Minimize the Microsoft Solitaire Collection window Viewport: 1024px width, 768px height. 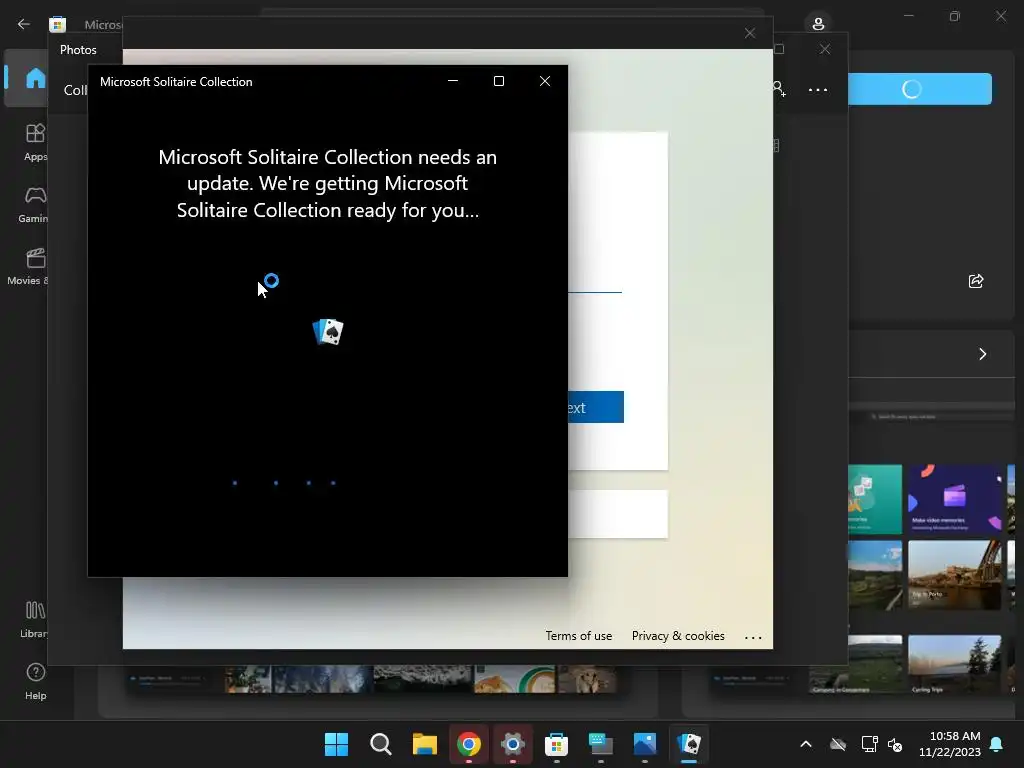(453, 81)
